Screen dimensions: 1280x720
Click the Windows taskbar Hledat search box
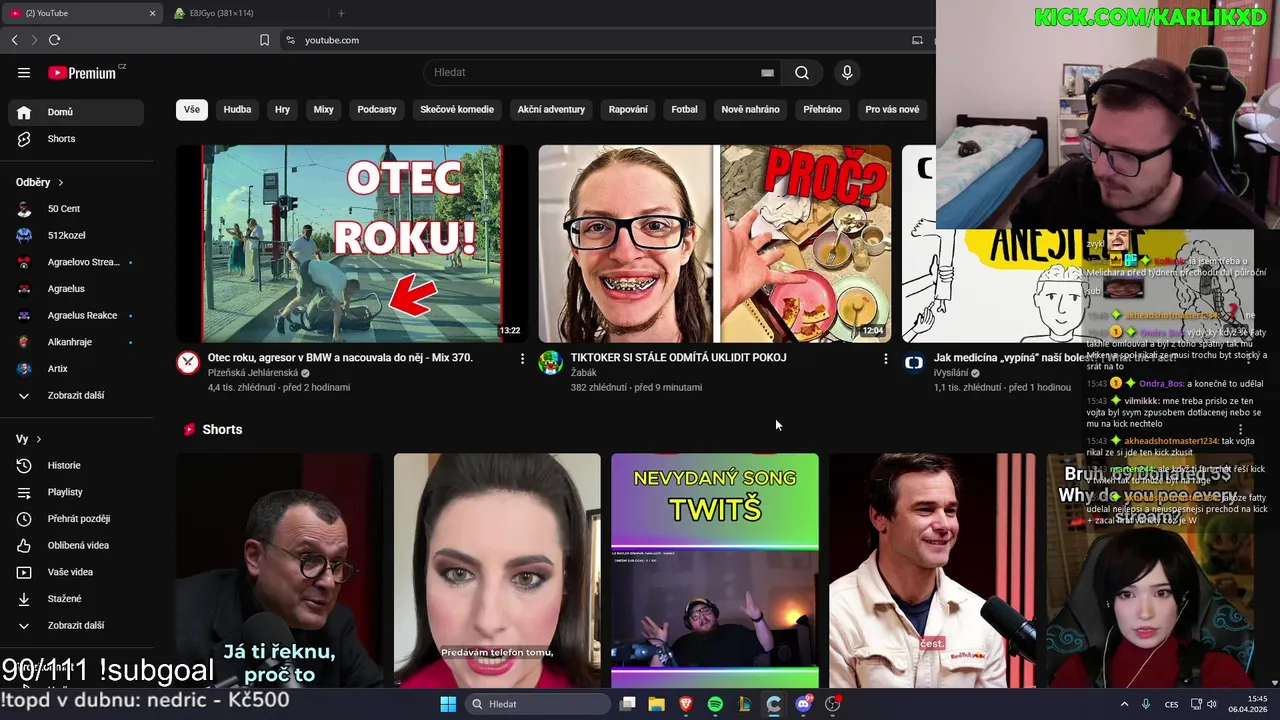[540, 704]
